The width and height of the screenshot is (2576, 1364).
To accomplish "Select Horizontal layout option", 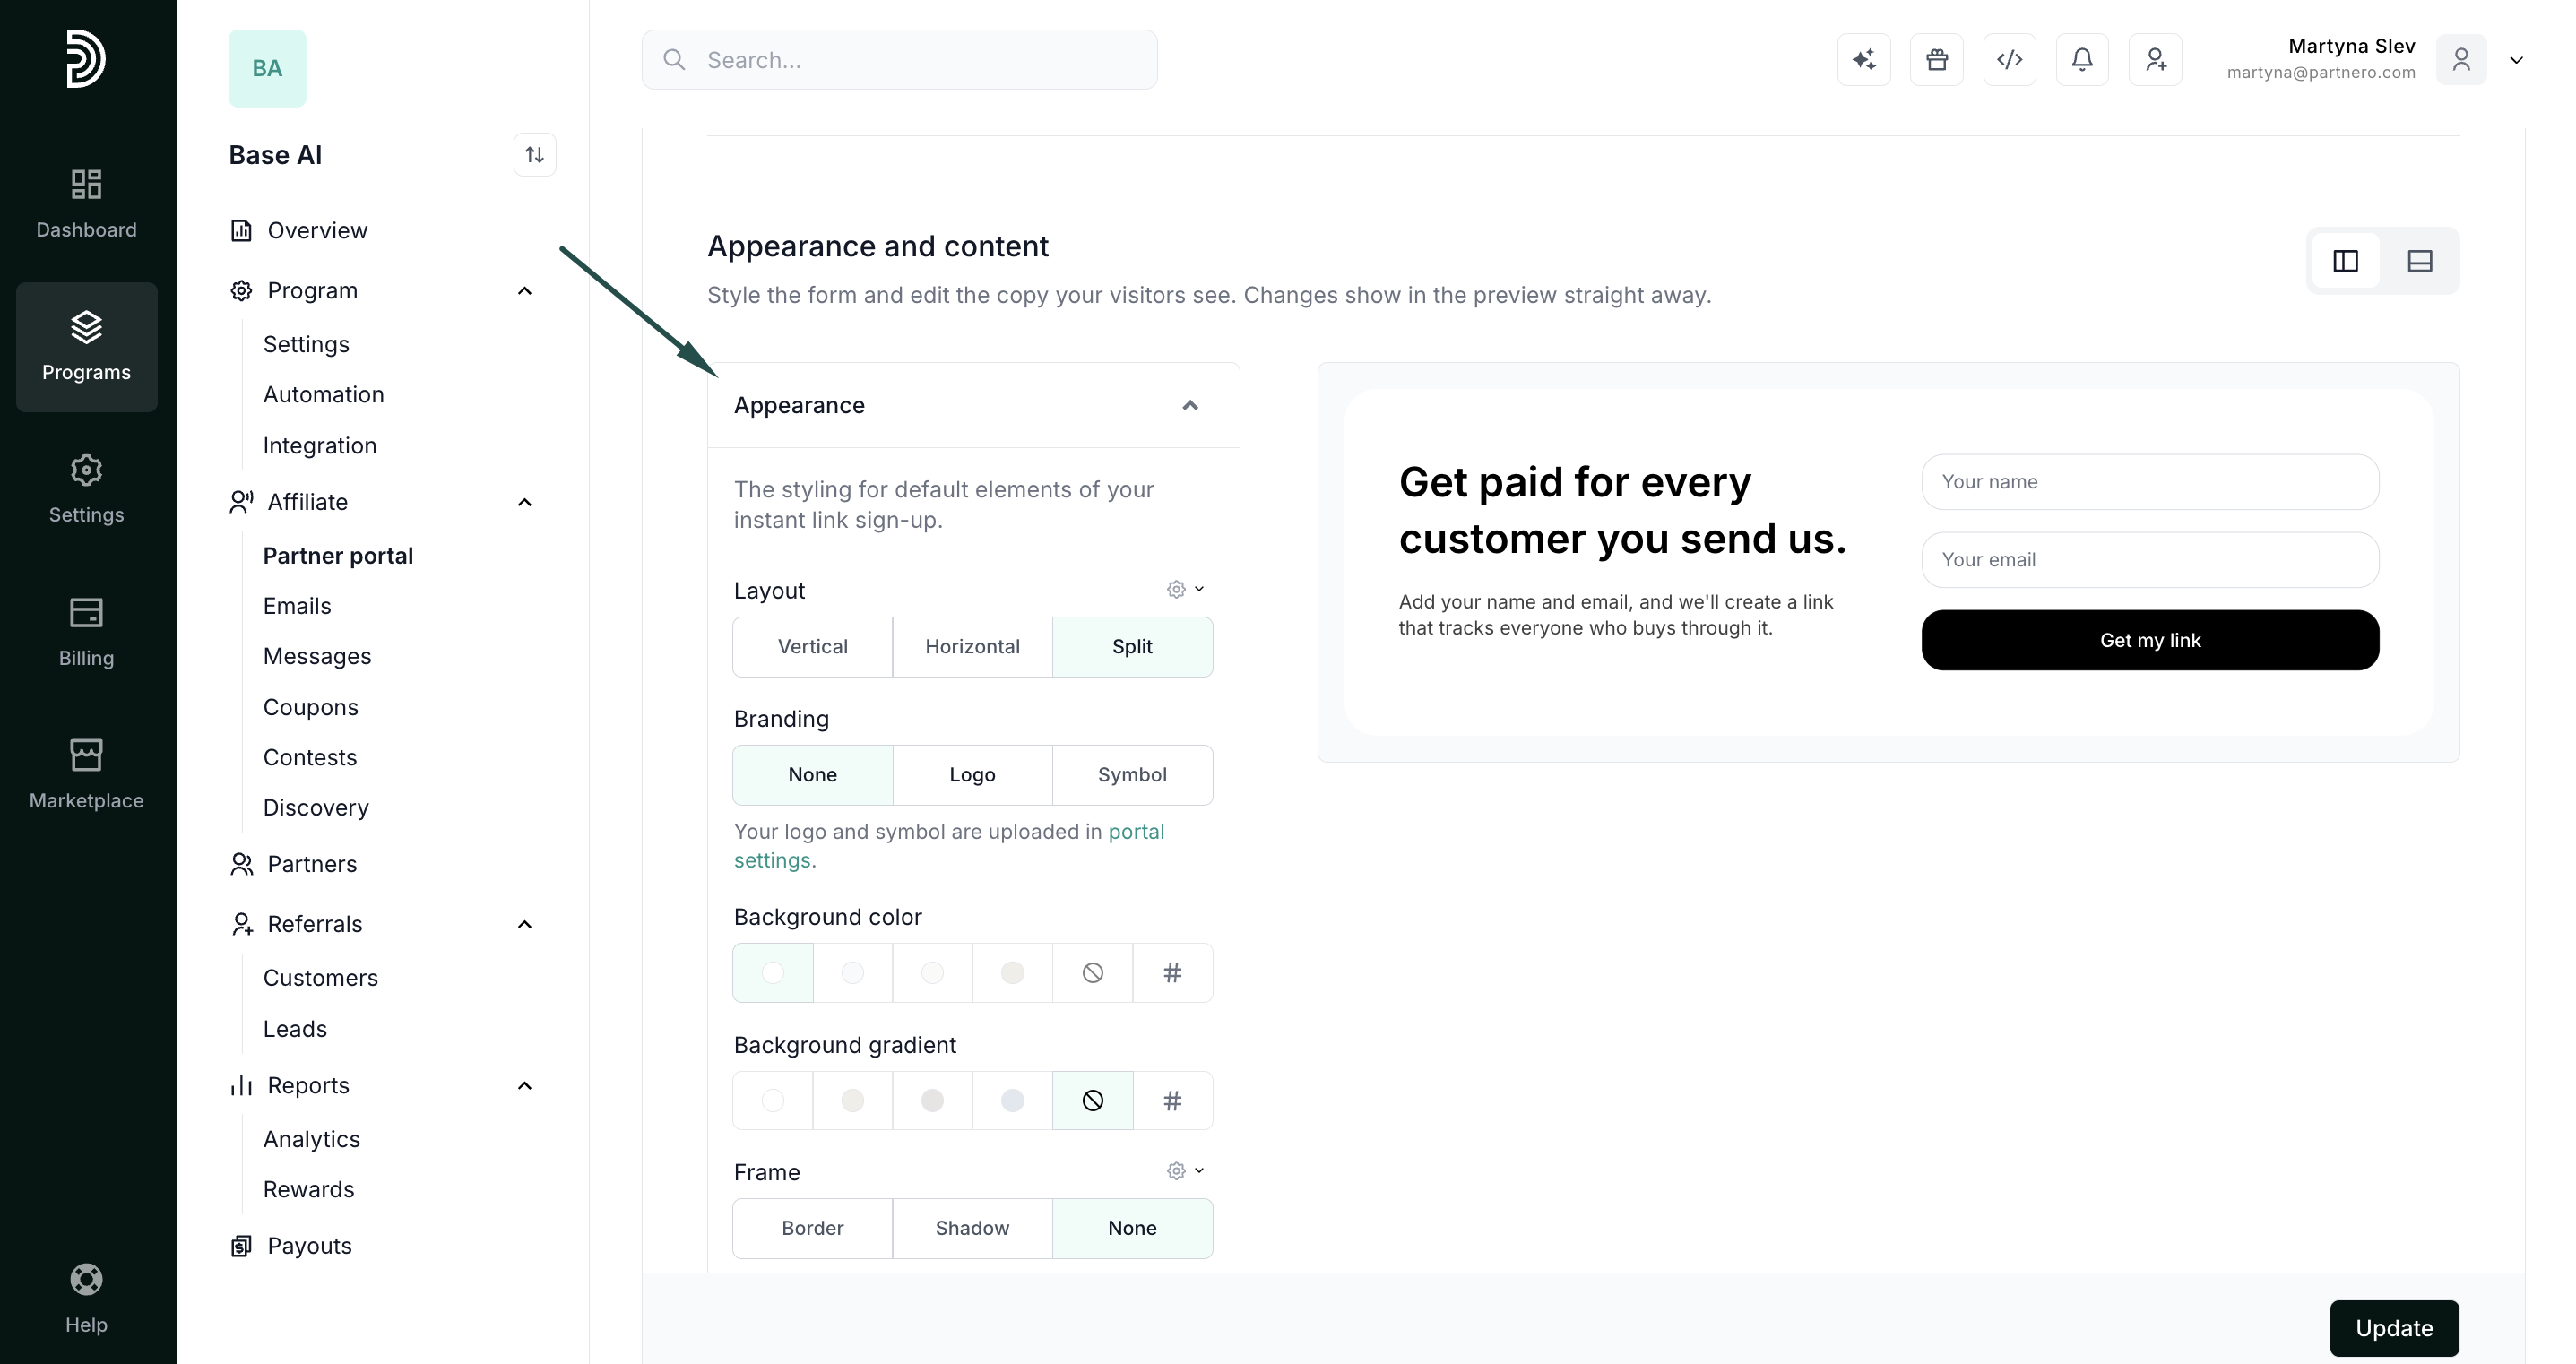I will click(973, 647).
